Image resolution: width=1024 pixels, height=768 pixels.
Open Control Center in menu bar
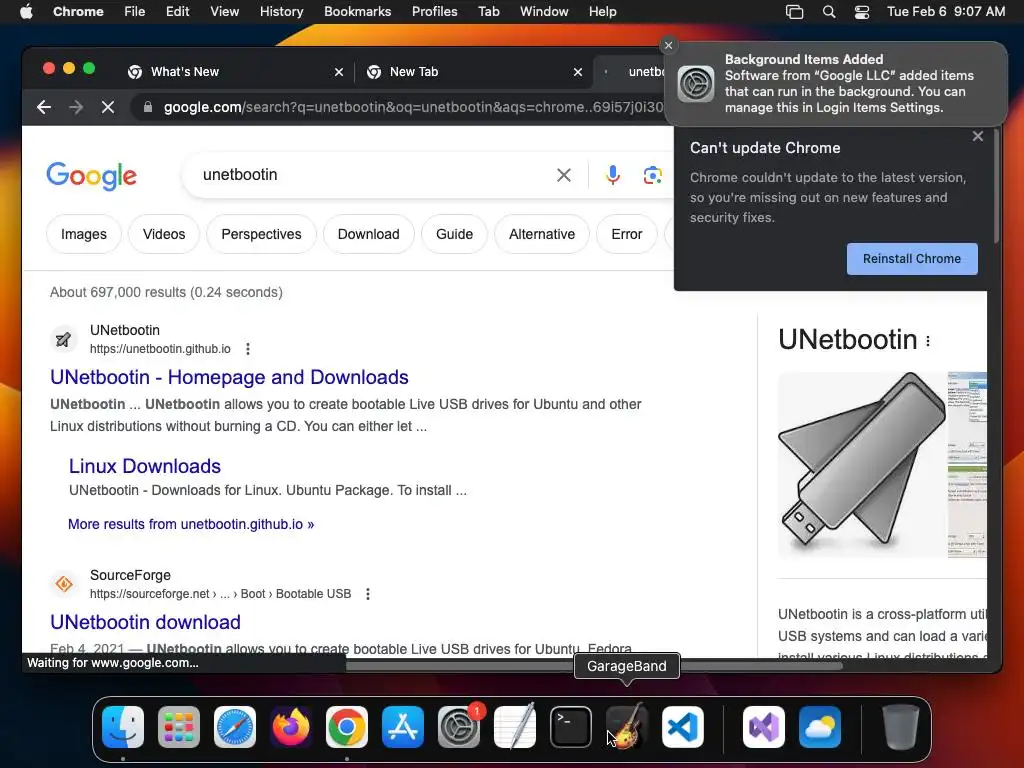(x=862, y=11)
